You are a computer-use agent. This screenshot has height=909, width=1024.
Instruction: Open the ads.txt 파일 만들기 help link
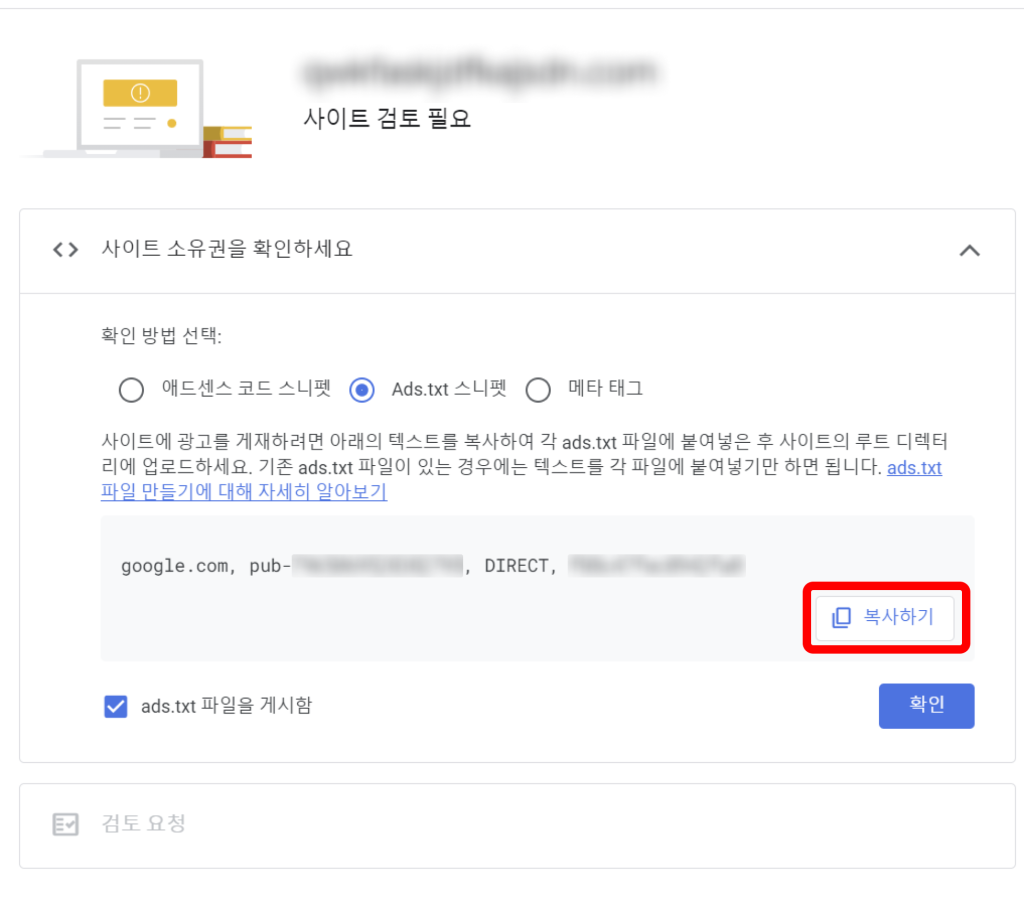point(243,491)
